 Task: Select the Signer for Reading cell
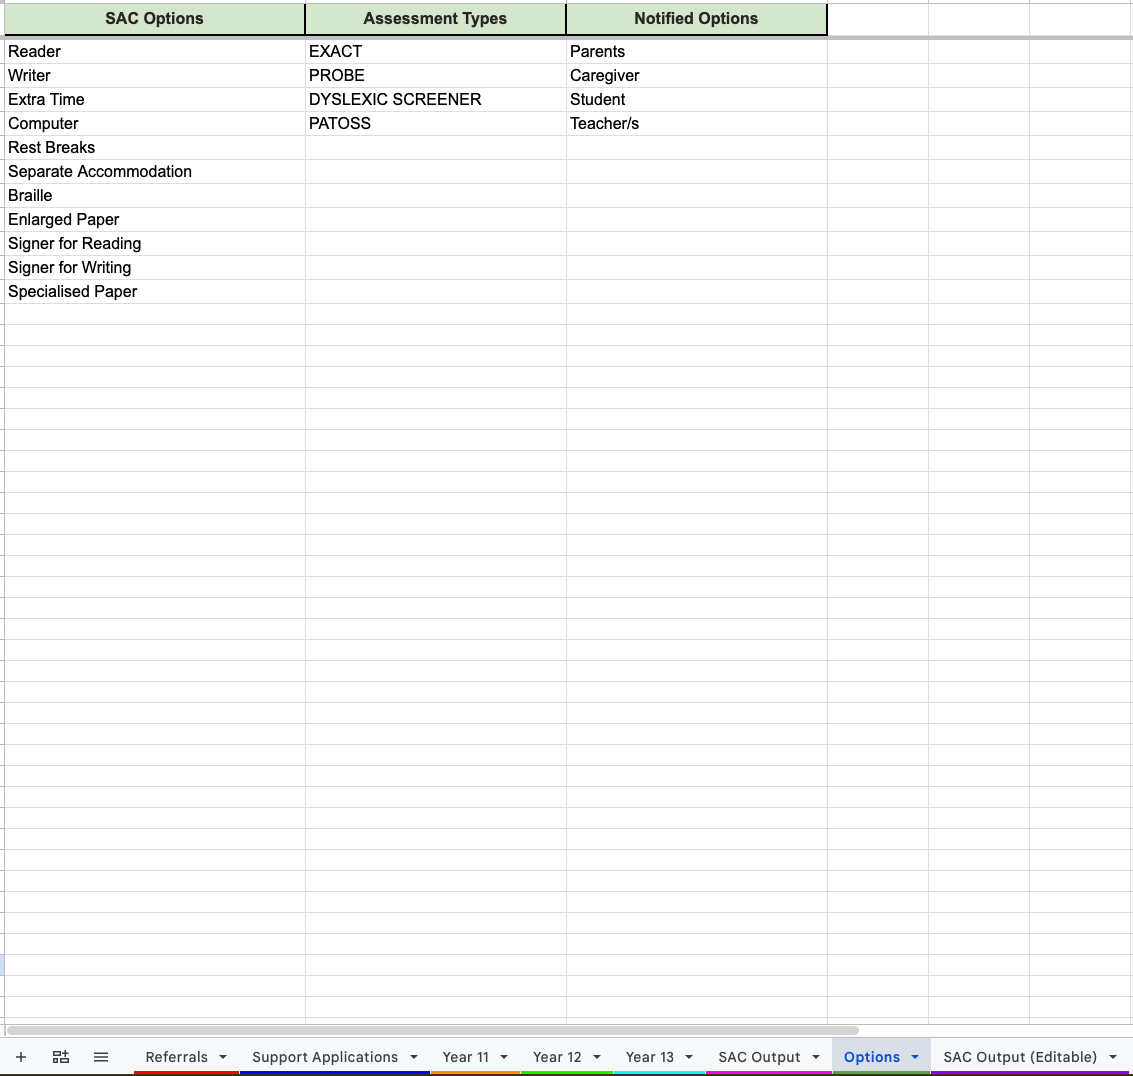(155, 244)
